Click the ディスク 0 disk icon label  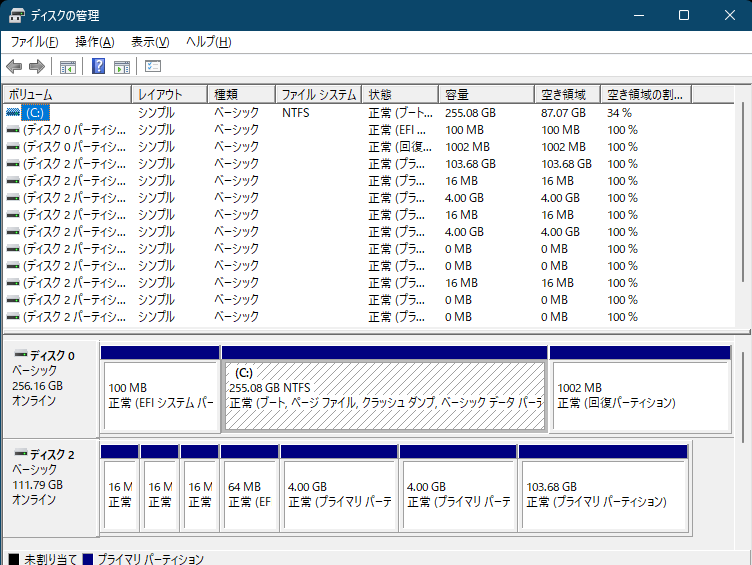pos(21,355)
